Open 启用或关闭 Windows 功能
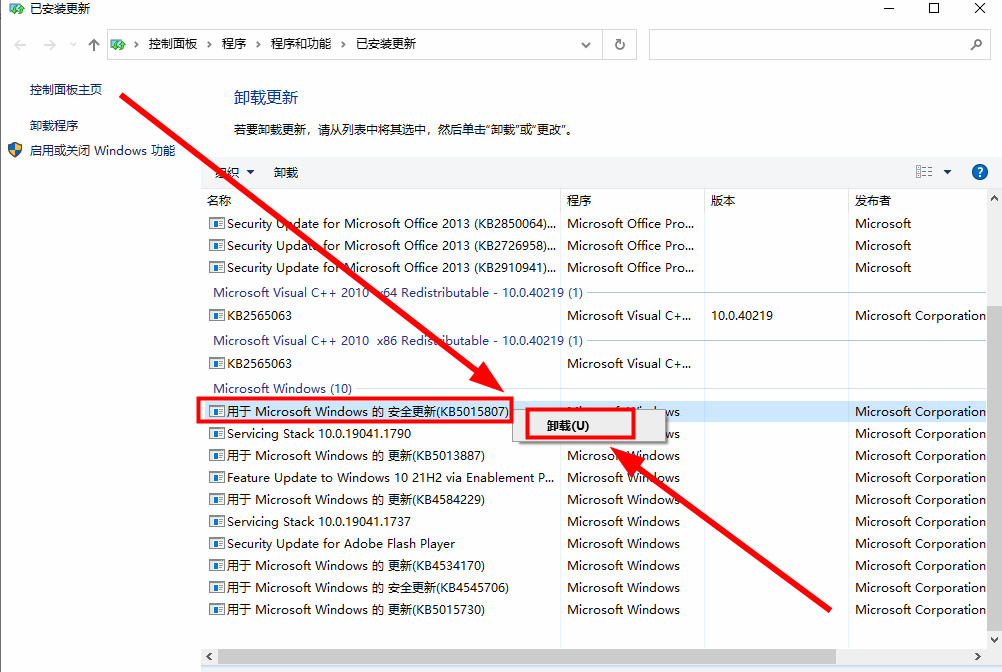Screen dimensions: 1002x672 click(x=99, y=151)
